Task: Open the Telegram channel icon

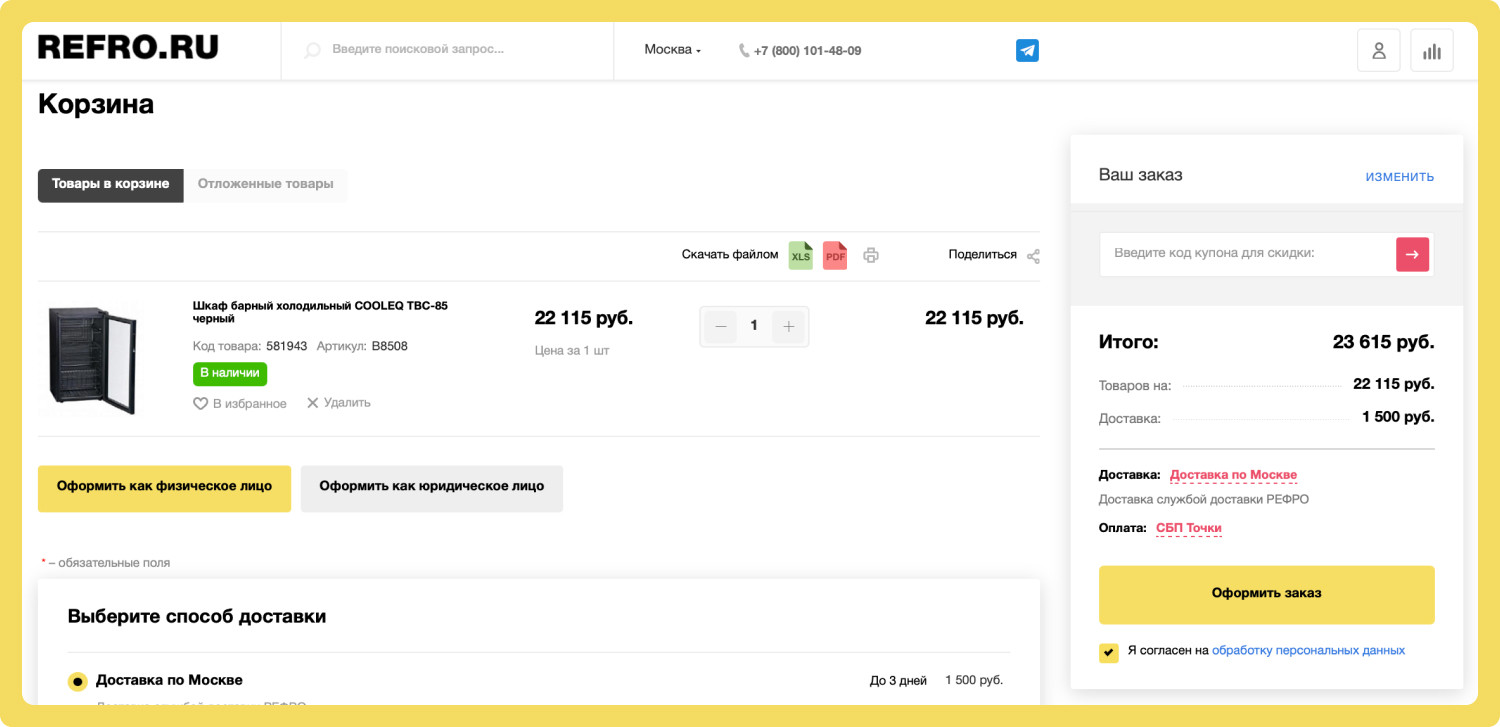Action: (x=1027, y=50)
